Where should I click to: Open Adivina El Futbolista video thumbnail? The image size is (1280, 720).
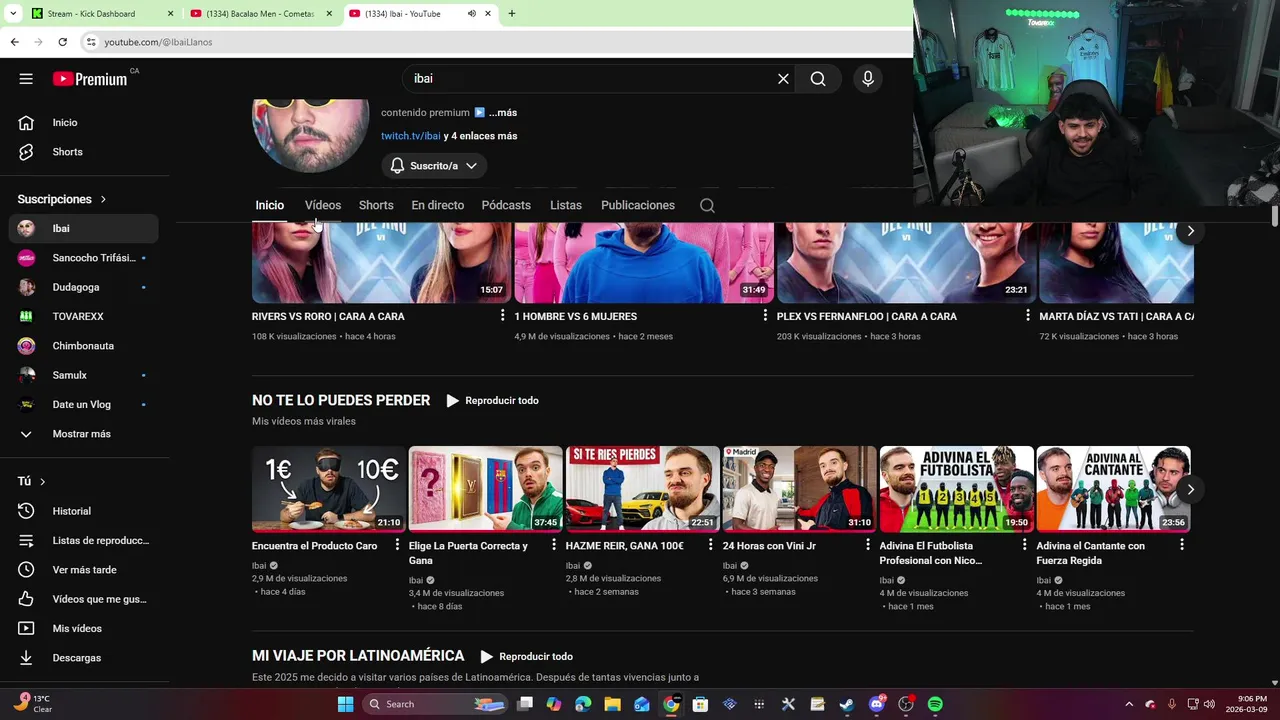[x=956, y=488]
